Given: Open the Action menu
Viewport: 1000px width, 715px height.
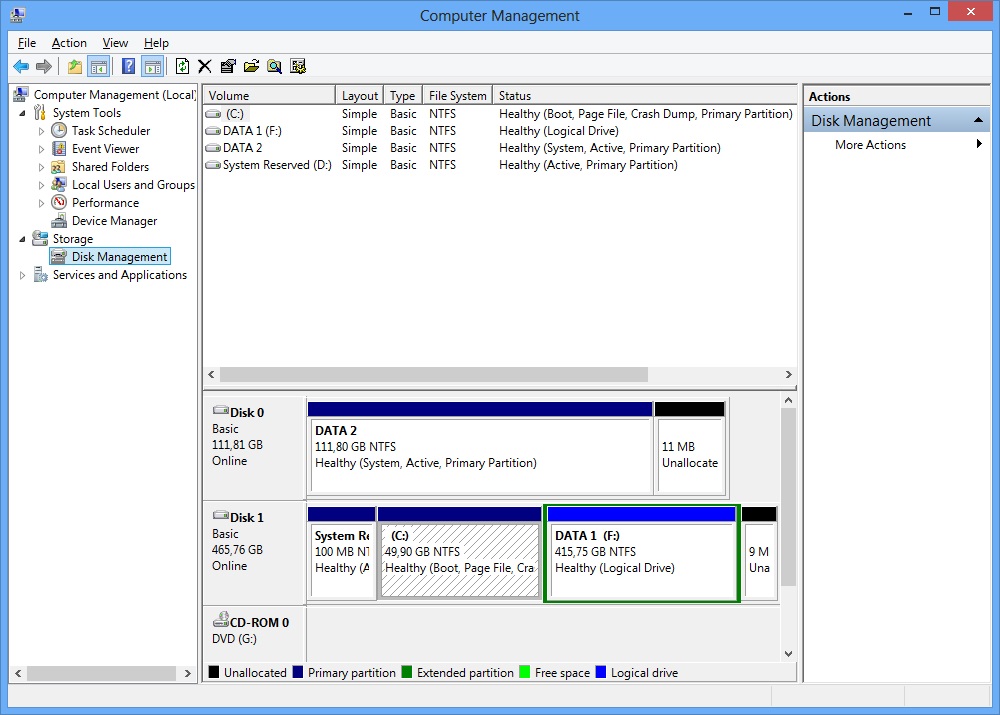Looking at the screenshot, I should pos(69,43).
